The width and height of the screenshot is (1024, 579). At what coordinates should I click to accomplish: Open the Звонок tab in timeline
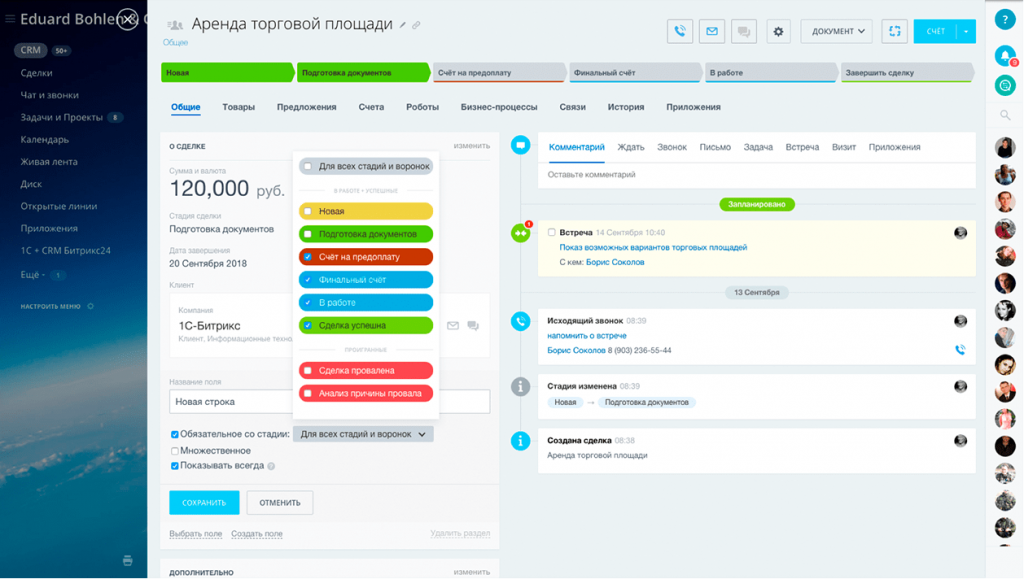(671, 148)
